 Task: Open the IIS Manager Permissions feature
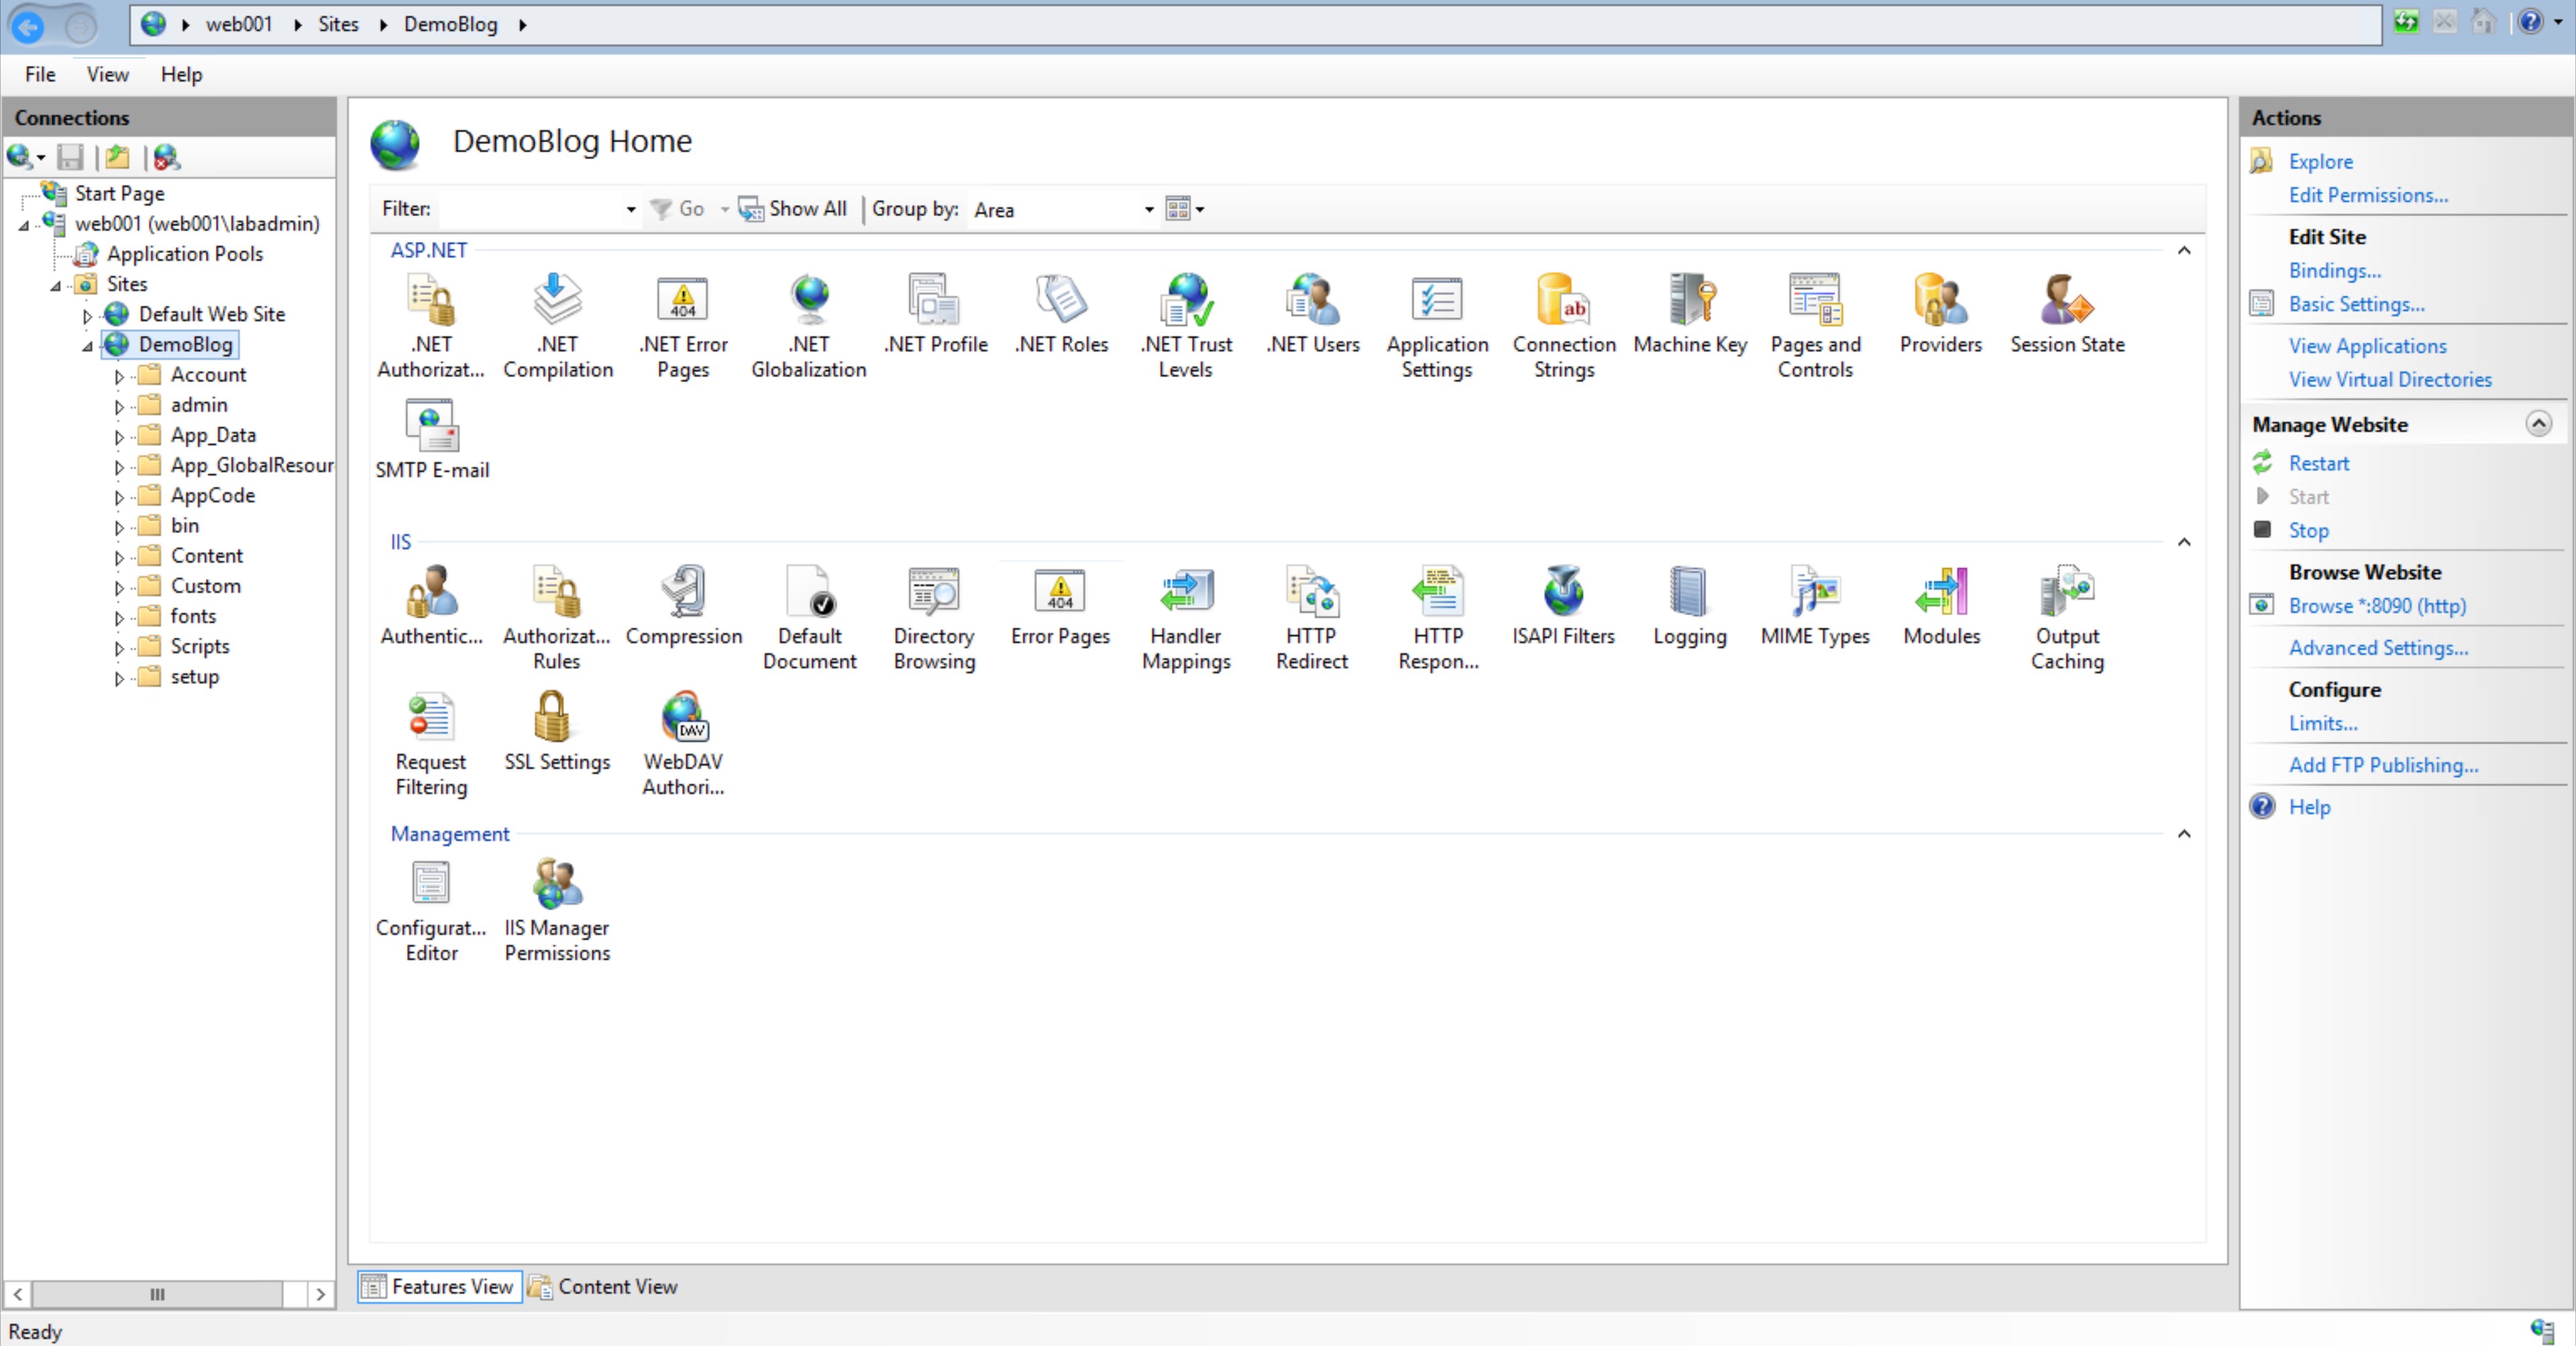click(557, 909)
